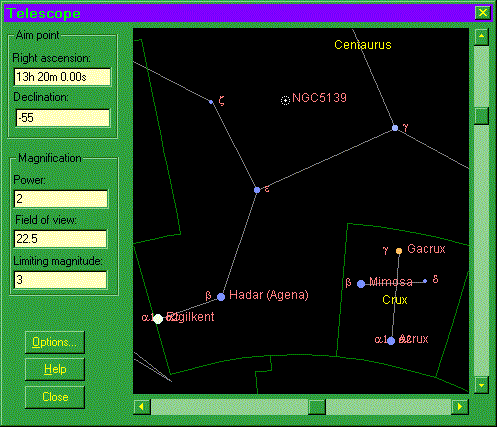The height and width of the screenshot is (427, 497).
Task: Click the Help button
Action: pos(55,369)
